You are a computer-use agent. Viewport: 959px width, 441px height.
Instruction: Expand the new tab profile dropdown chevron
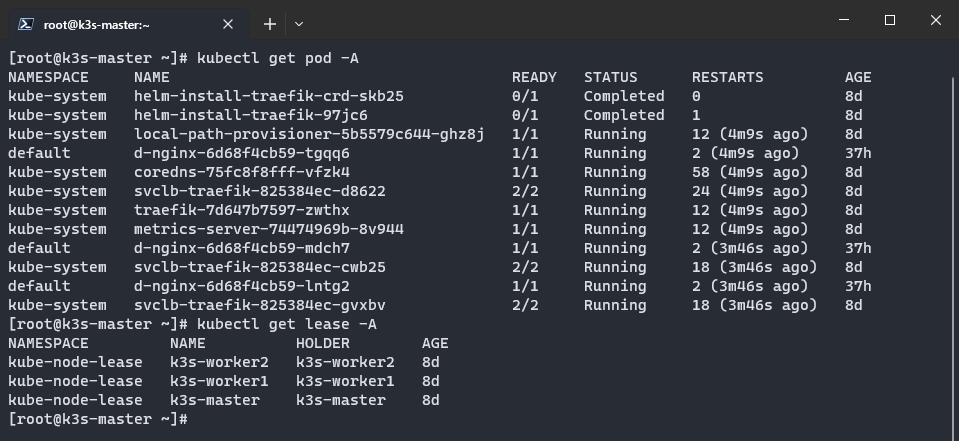299,24
